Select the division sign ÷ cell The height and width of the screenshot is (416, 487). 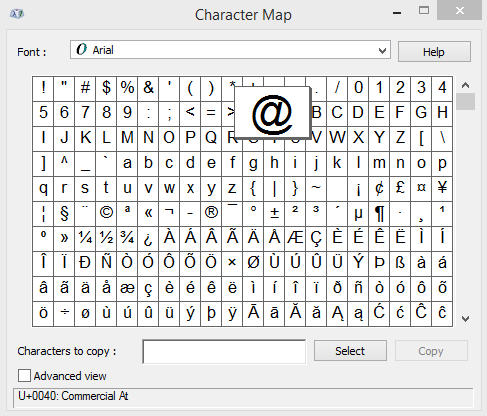point(64,313)
